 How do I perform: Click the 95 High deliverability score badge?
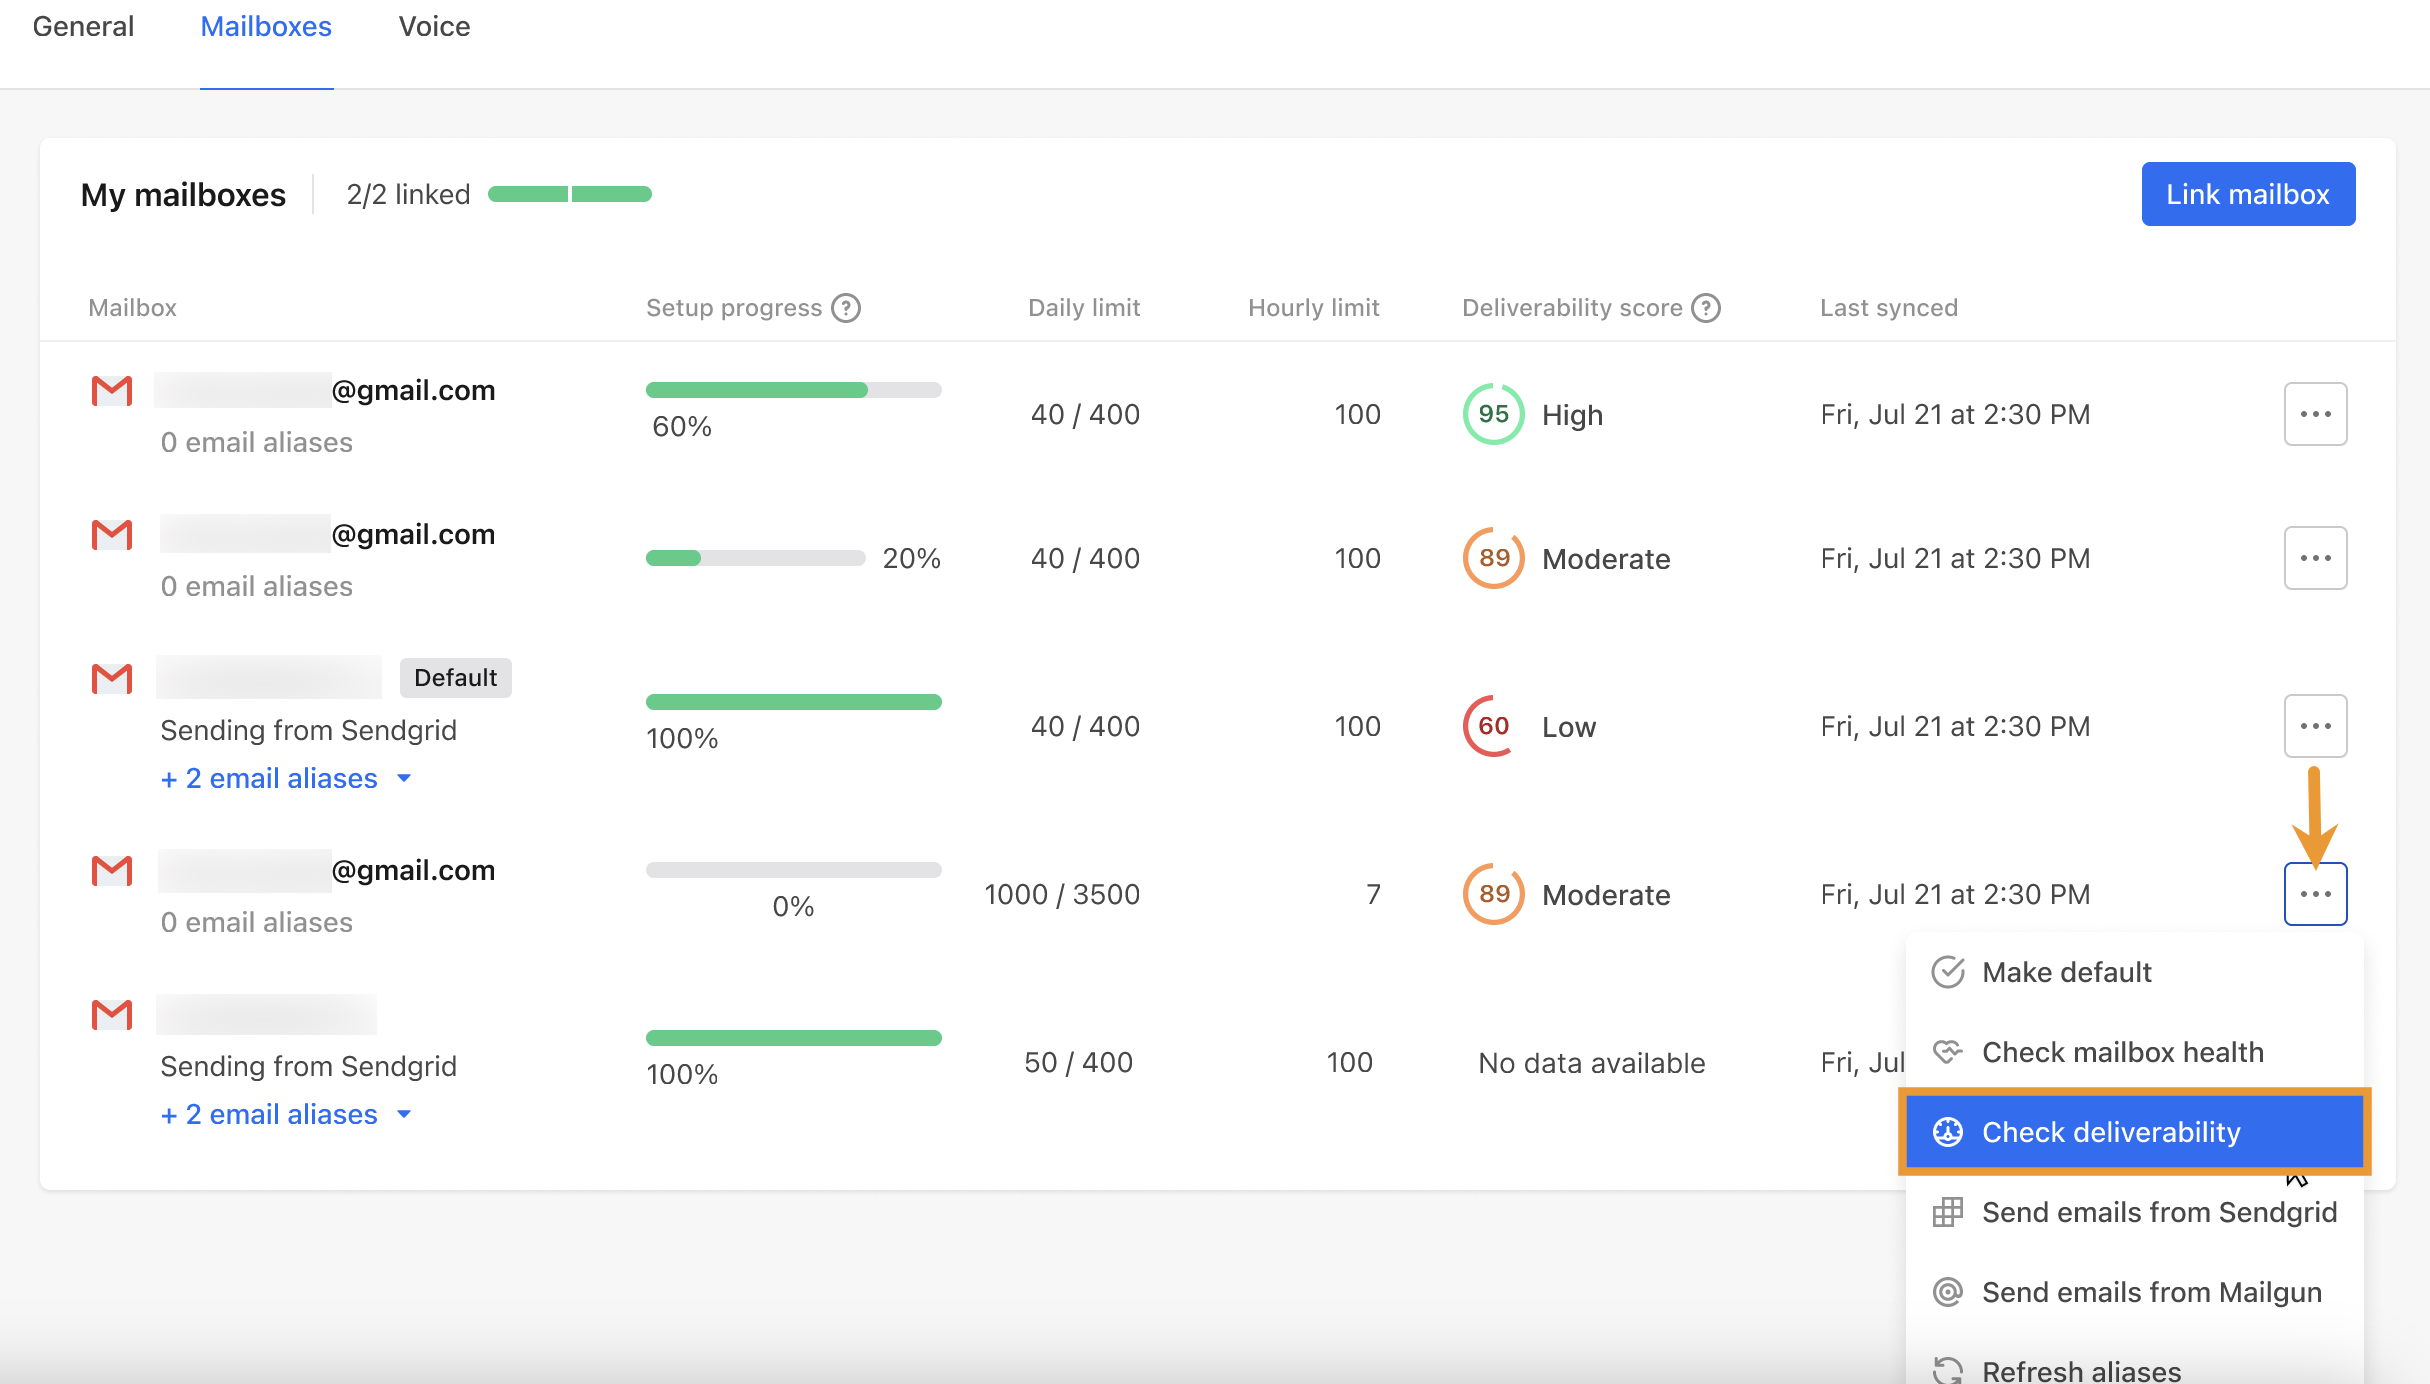1493,414
